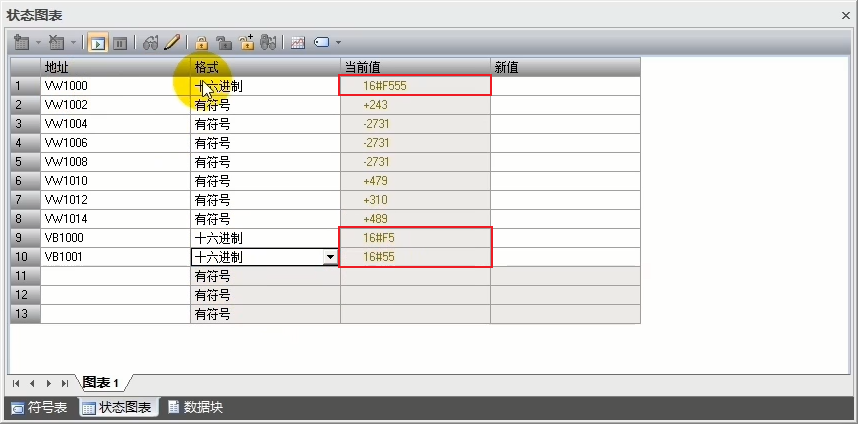Select the VW1010 address cell

click(x=115, y=181)
